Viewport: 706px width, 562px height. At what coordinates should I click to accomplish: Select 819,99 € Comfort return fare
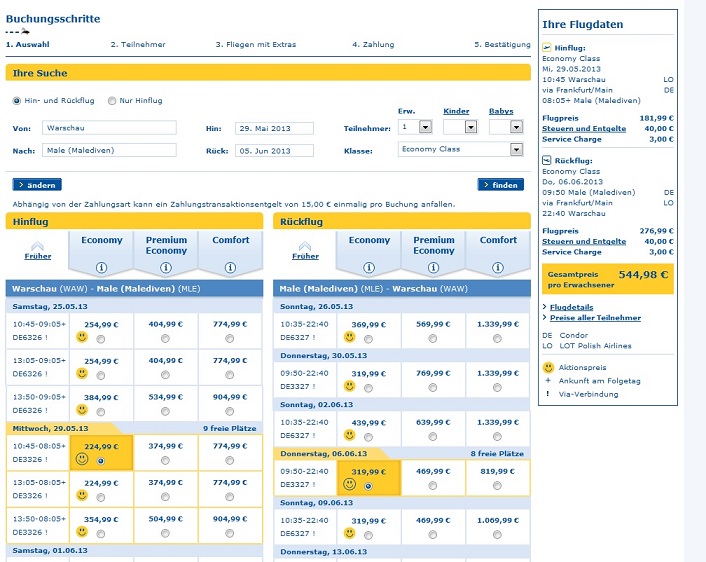[497, 485]
